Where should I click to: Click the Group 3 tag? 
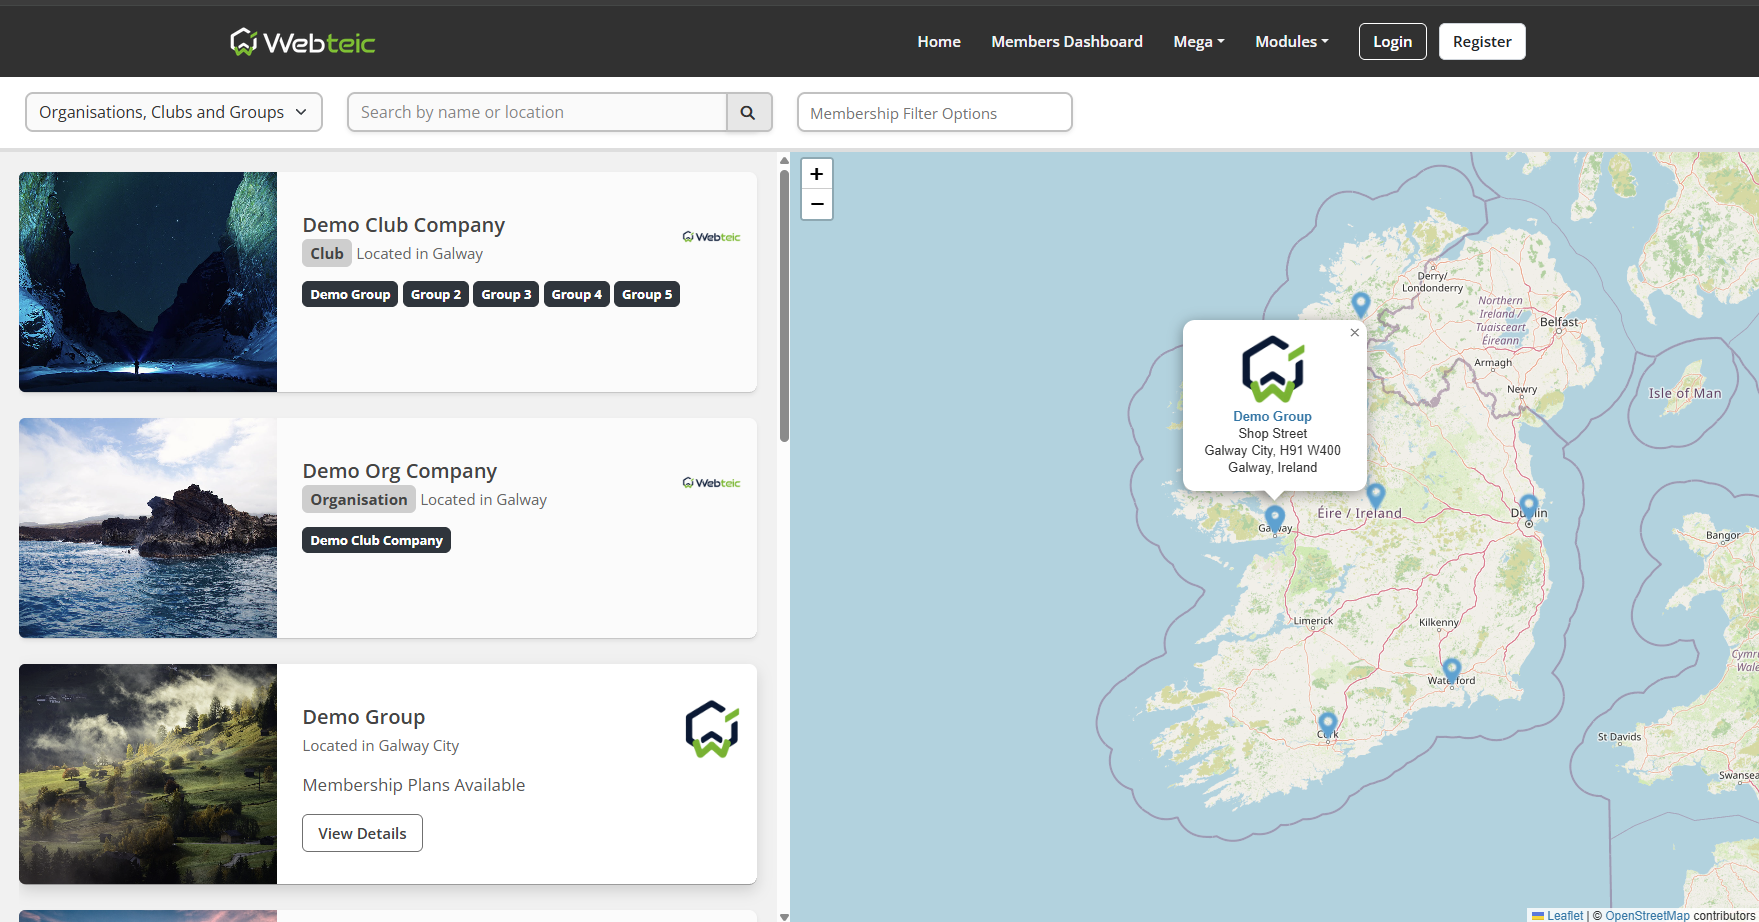(x=506, y=294)
